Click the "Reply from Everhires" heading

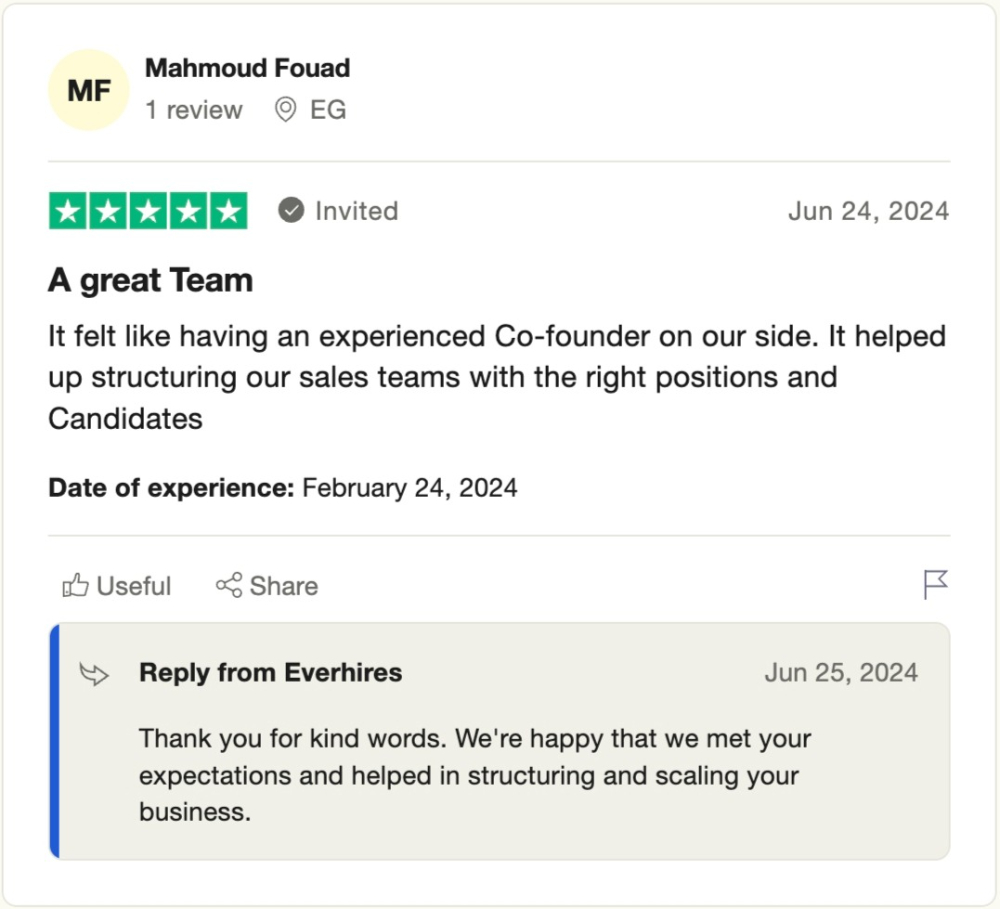[x=270, y=673]
